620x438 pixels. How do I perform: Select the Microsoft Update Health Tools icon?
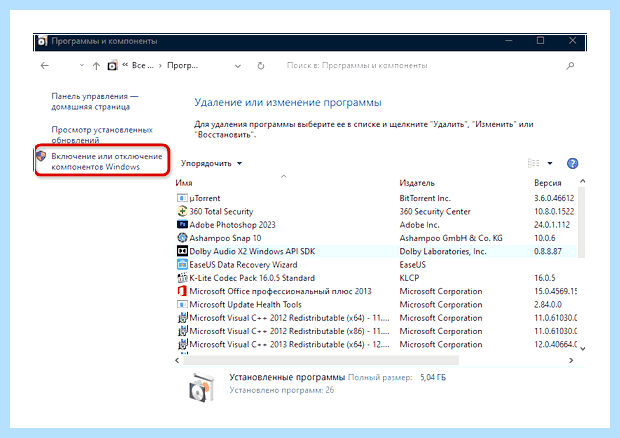tap(182, 304)
